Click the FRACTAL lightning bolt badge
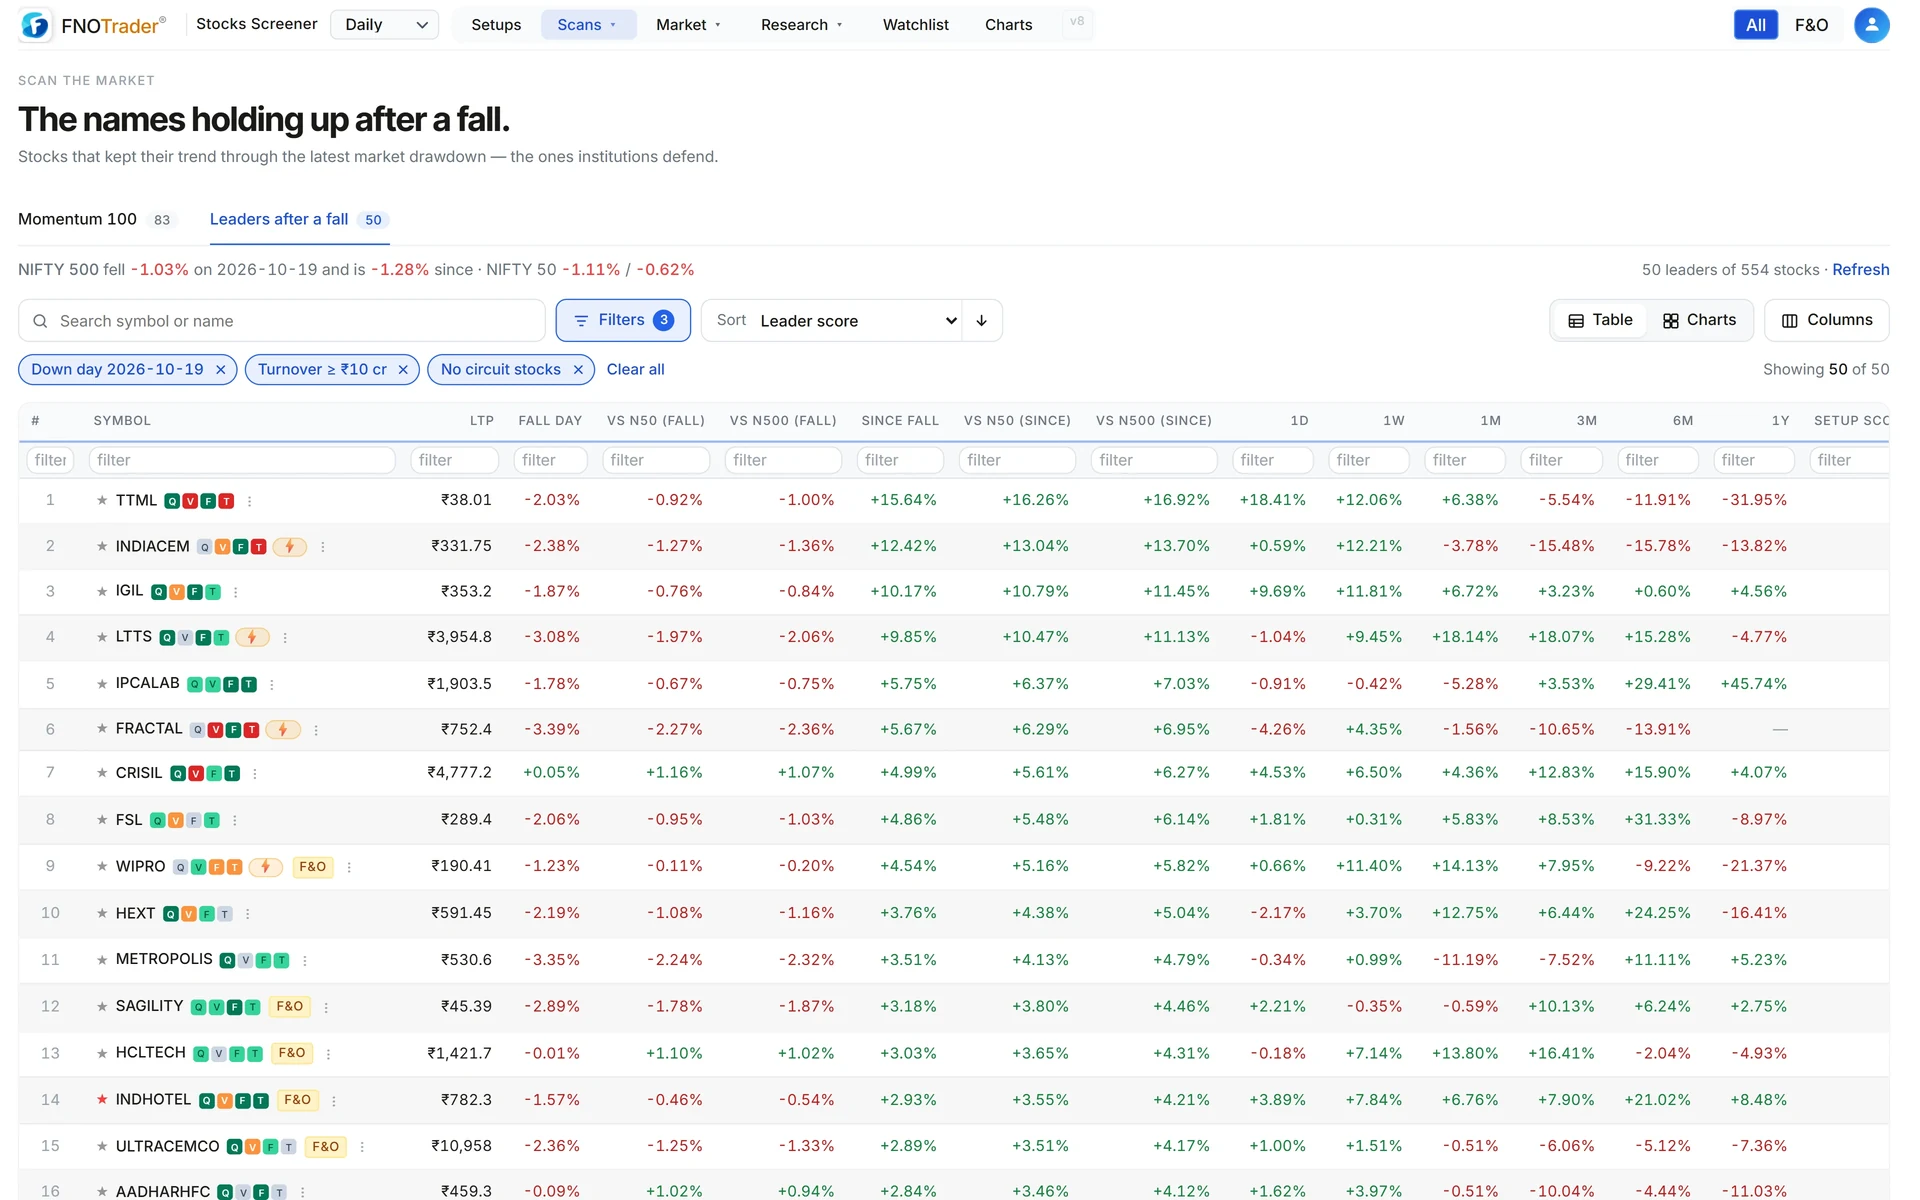Image resolution: width=1920 pixels, height=1200 pixels. [283, 730]
